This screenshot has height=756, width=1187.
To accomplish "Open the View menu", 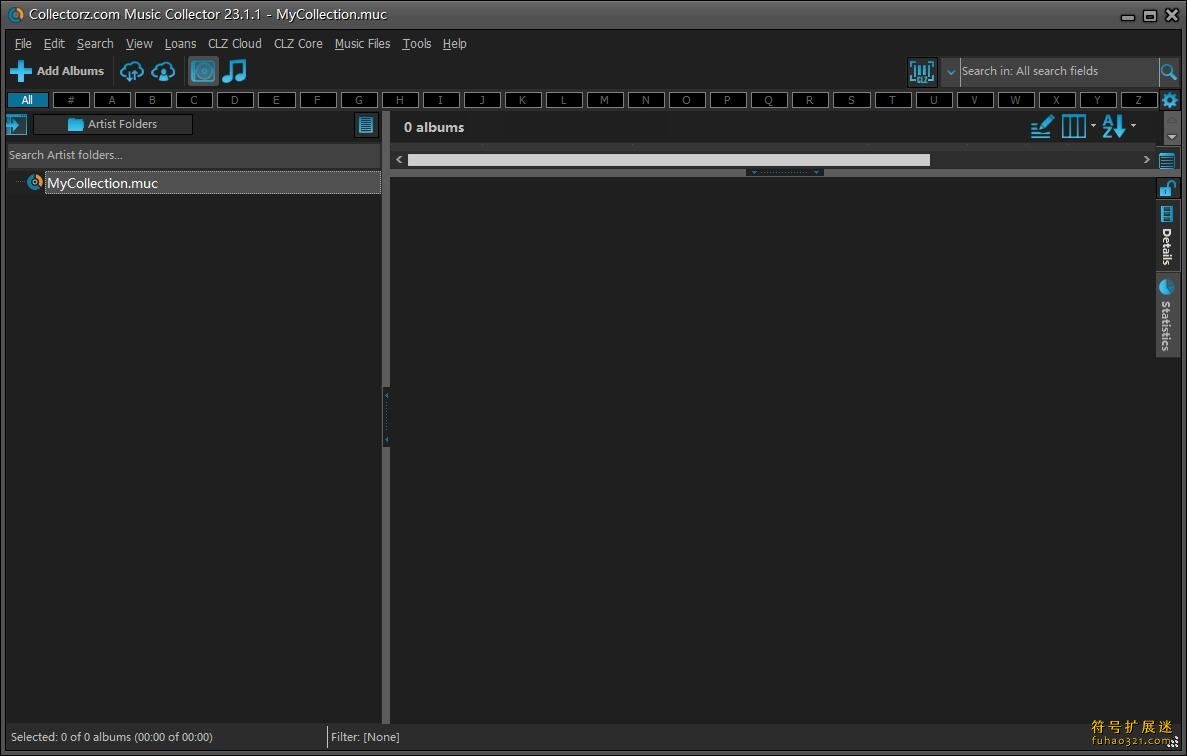I will (139, 44).
